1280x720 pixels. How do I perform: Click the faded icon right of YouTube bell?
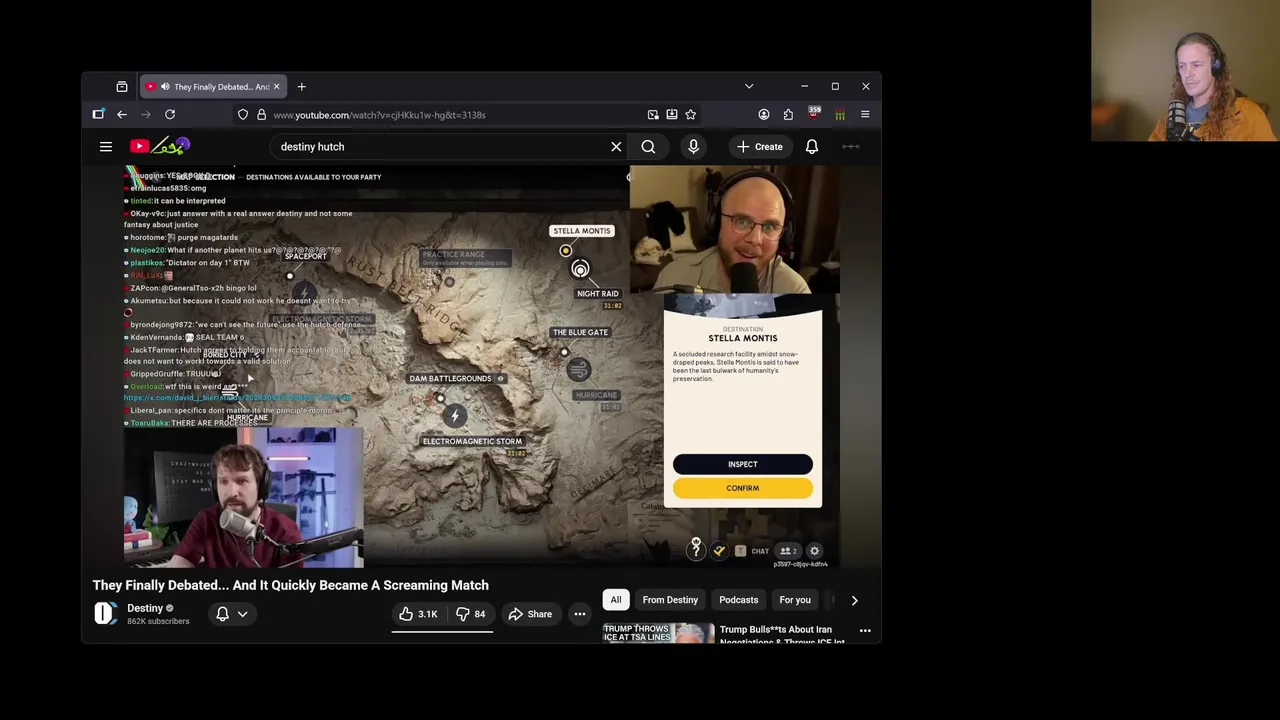click(851, 147)
